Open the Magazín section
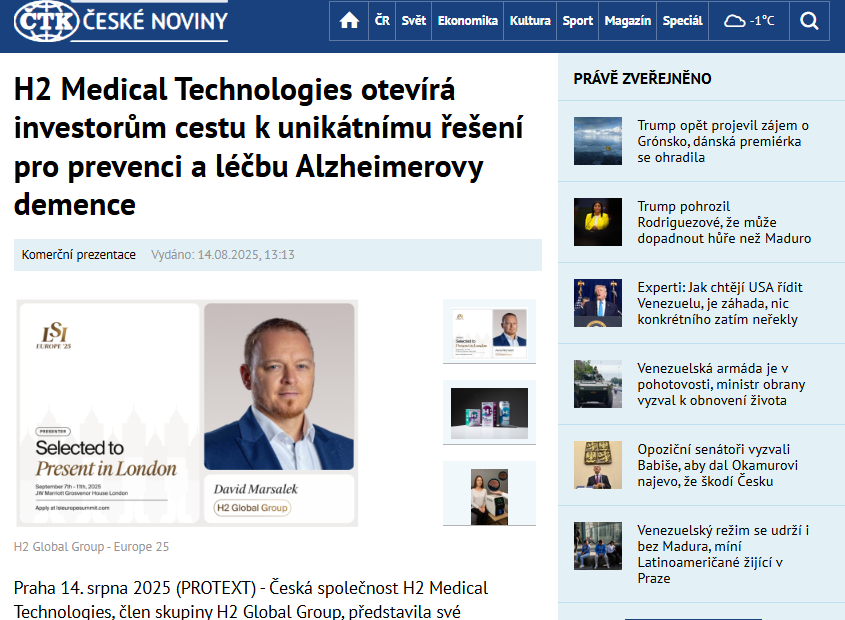The height and width of the screenshot is (620, 845). (x=627, y=20)
